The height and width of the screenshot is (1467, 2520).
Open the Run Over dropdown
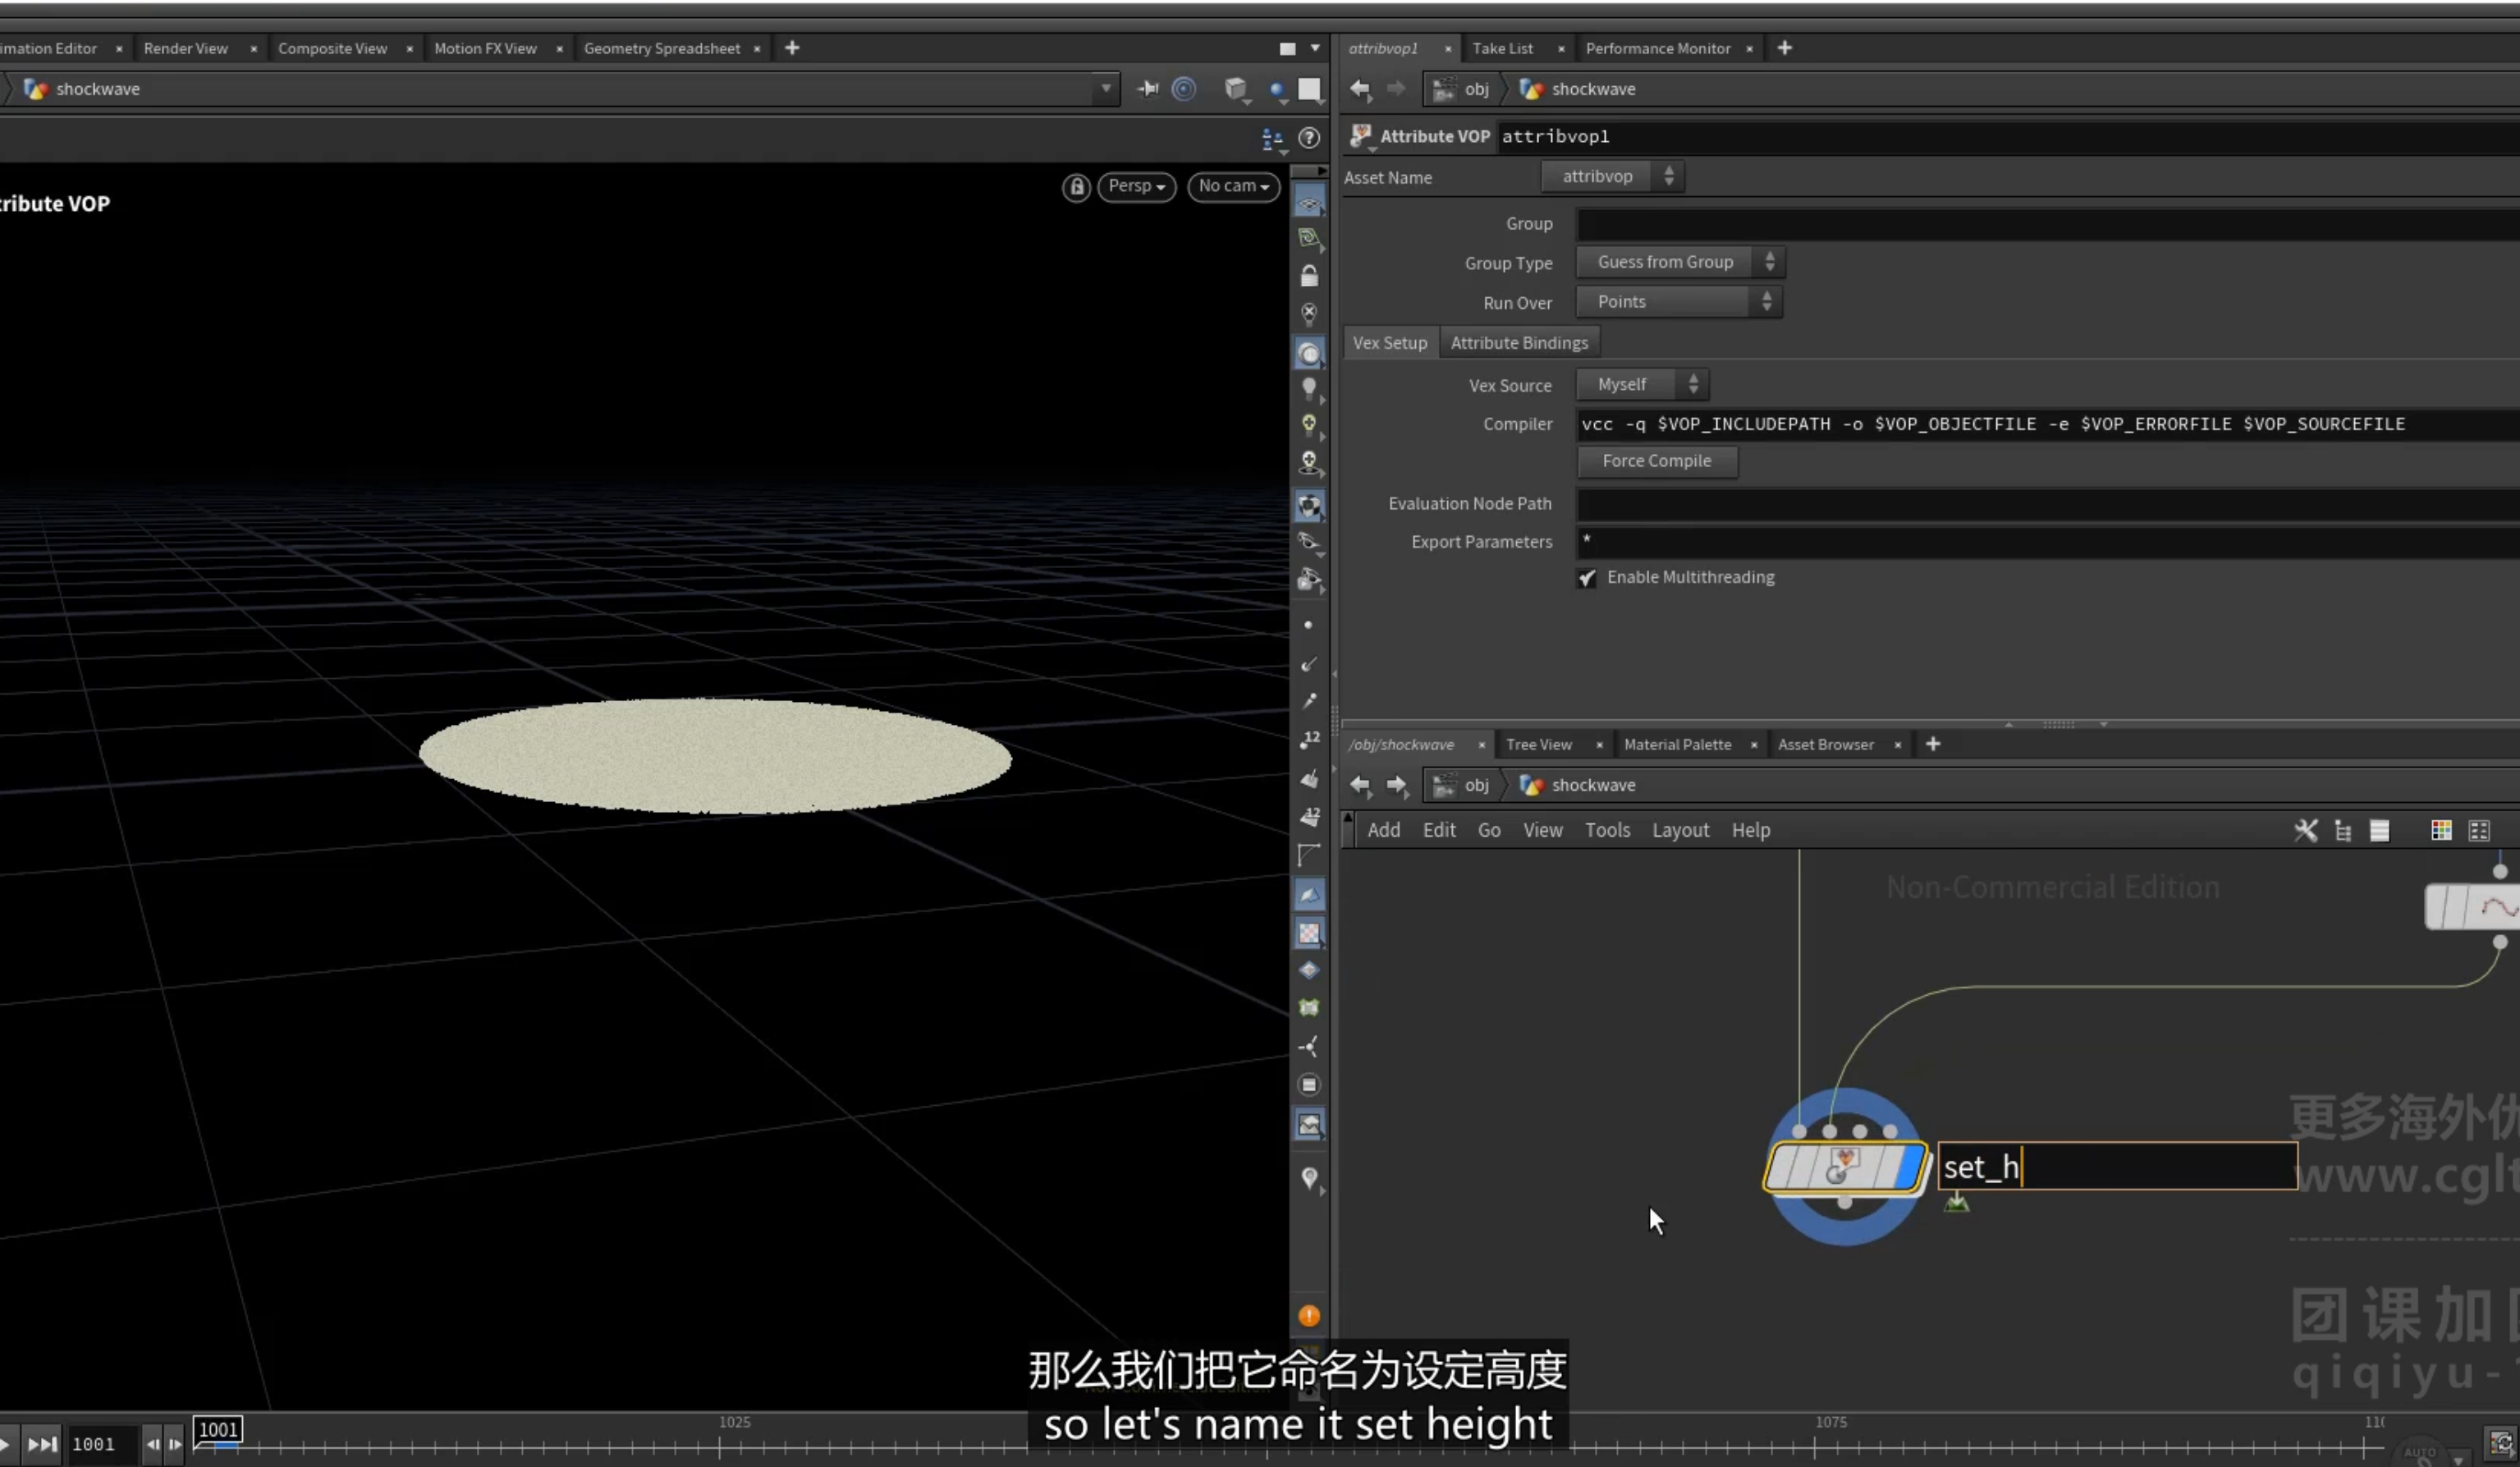point(1679,302)
